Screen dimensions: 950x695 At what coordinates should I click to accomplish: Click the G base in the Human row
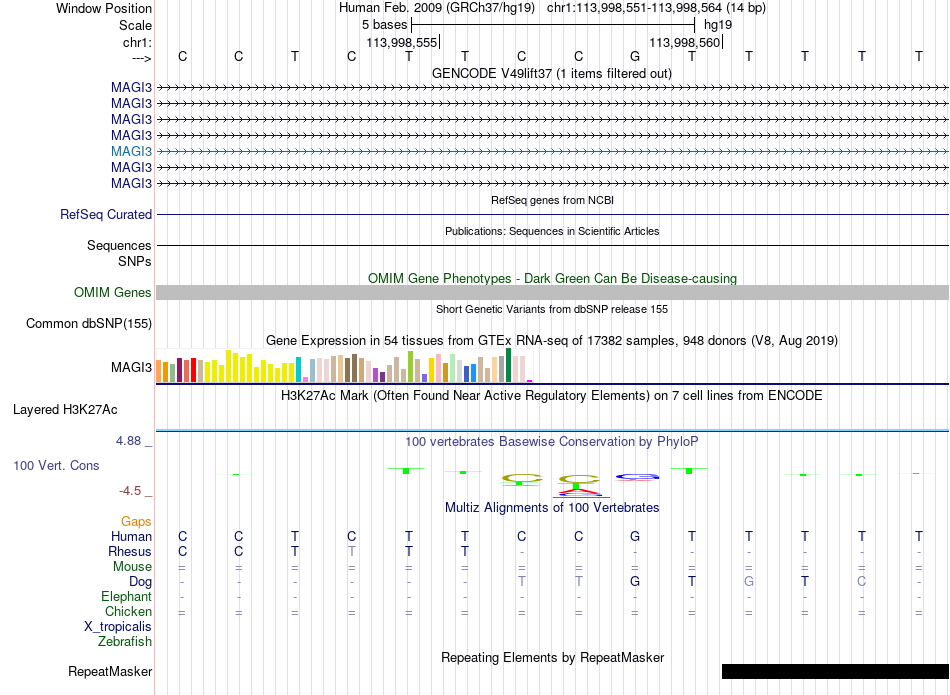635,536
